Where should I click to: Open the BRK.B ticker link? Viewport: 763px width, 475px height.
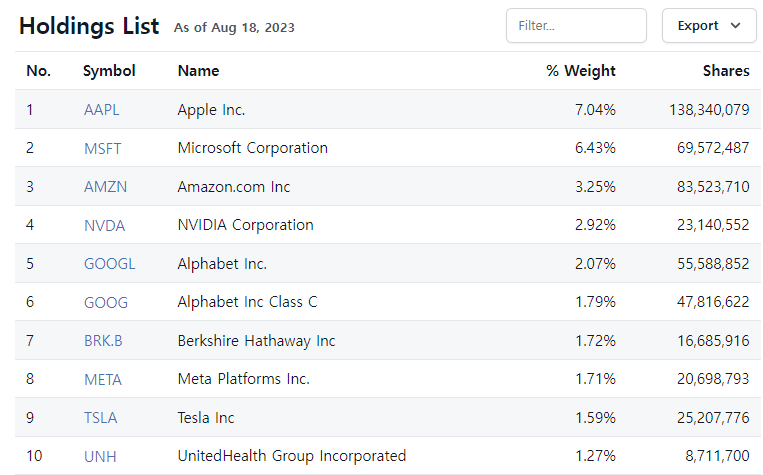103,341
